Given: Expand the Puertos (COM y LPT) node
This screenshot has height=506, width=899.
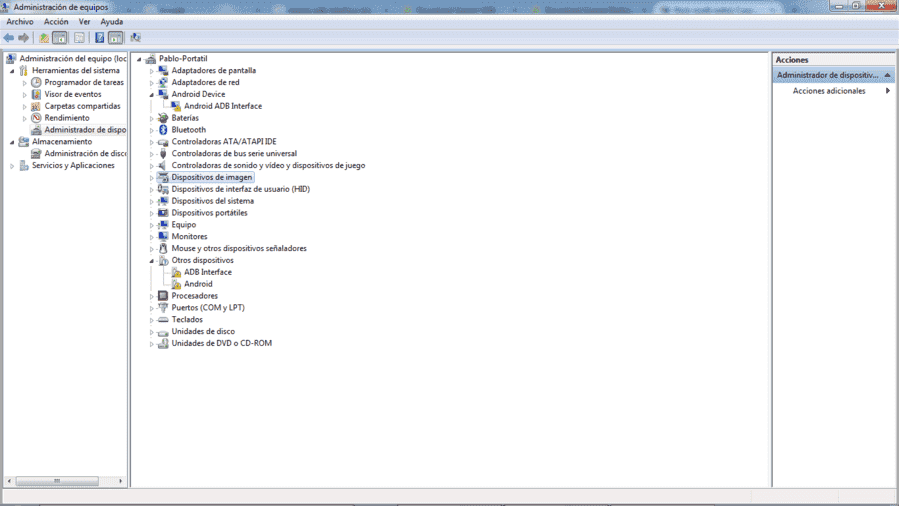Looking at the screenshot, I should click(151, 308).
